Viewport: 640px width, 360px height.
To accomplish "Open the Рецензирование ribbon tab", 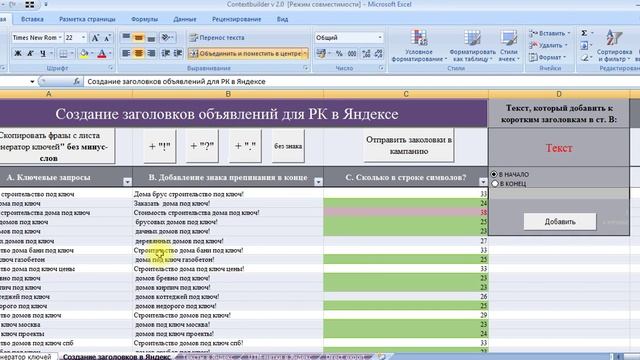I will pos(236,19).
